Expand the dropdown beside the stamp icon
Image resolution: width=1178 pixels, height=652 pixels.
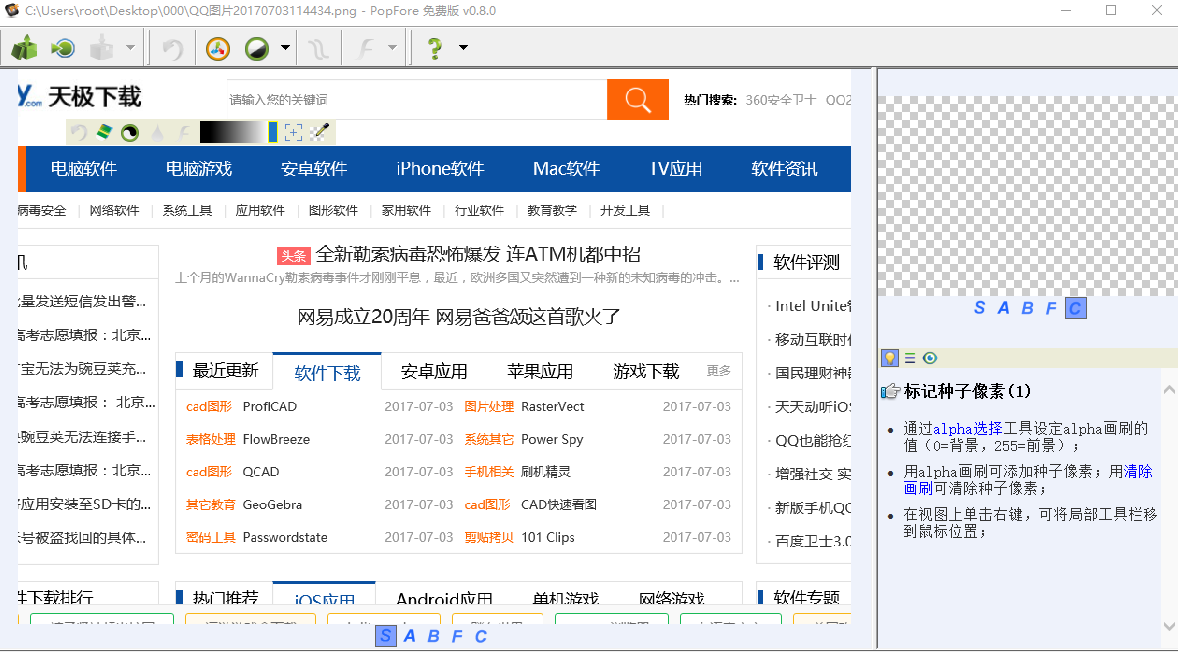coord(130,47)
